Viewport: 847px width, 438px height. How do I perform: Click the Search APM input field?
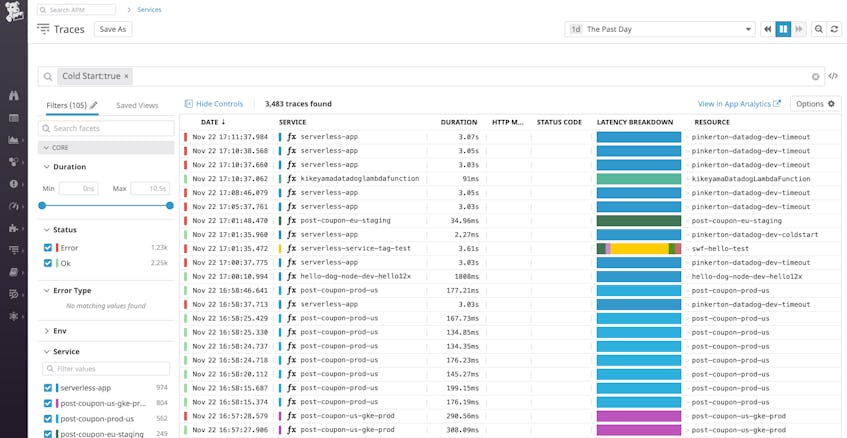76,10
